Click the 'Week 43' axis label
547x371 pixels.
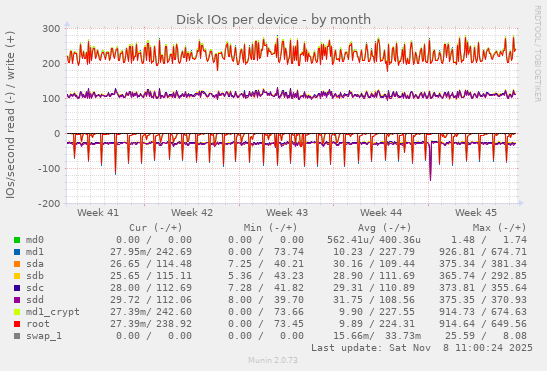(x=287, y=213)
